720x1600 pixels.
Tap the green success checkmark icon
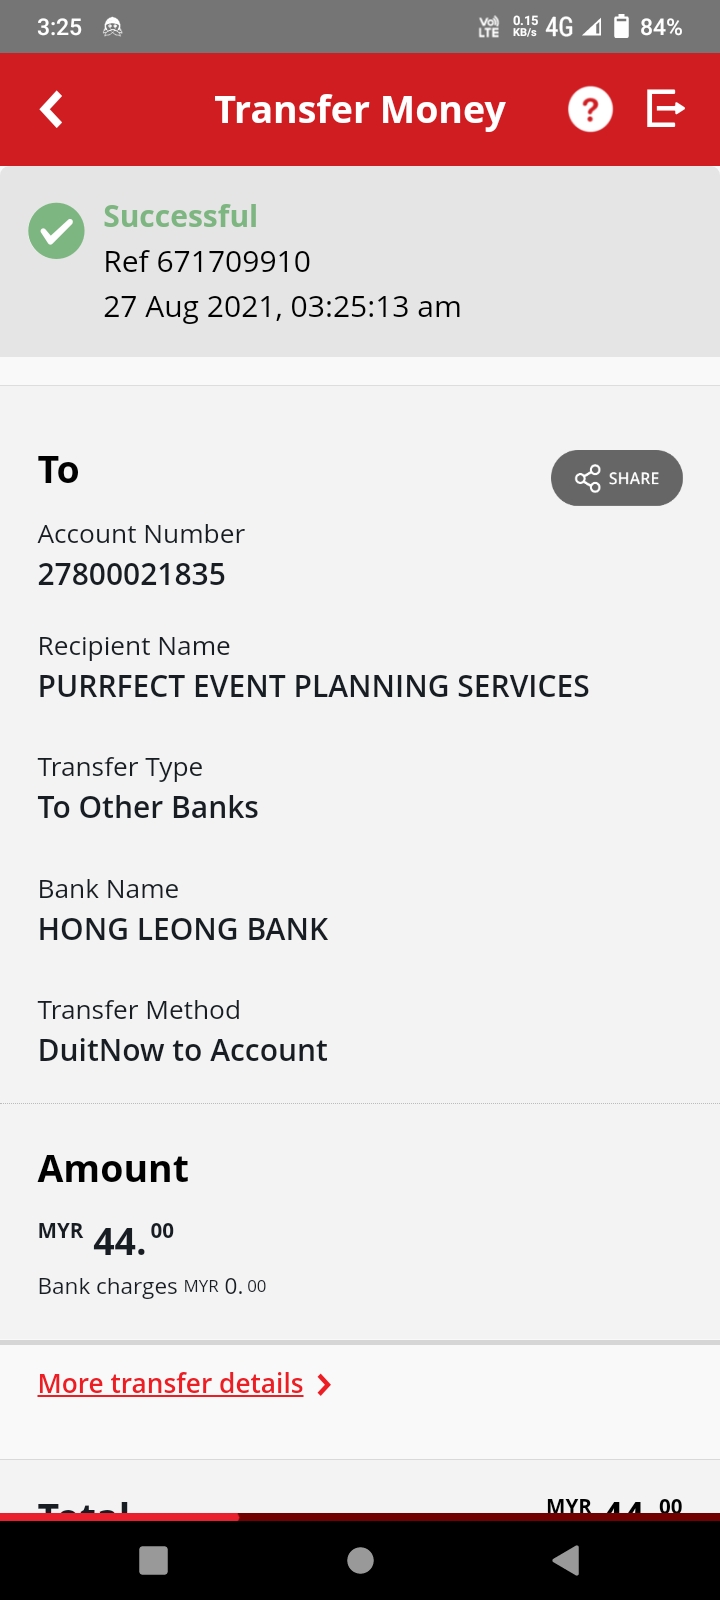[x=56, y=231]
